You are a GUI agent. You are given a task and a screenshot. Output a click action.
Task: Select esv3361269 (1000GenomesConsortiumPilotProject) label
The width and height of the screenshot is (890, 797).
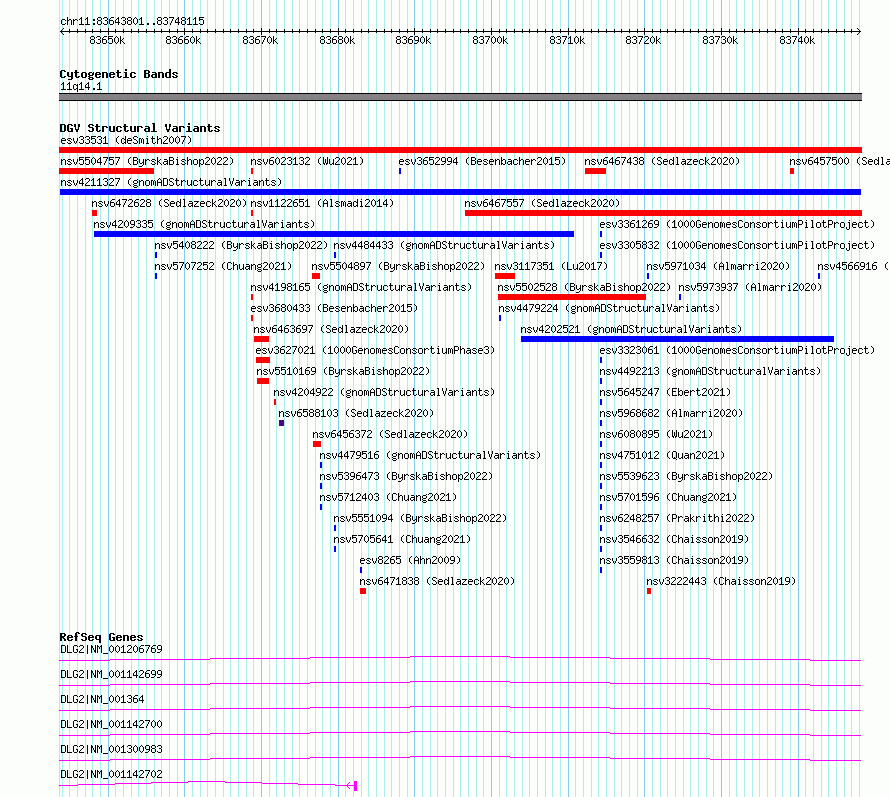click(737, 224)
